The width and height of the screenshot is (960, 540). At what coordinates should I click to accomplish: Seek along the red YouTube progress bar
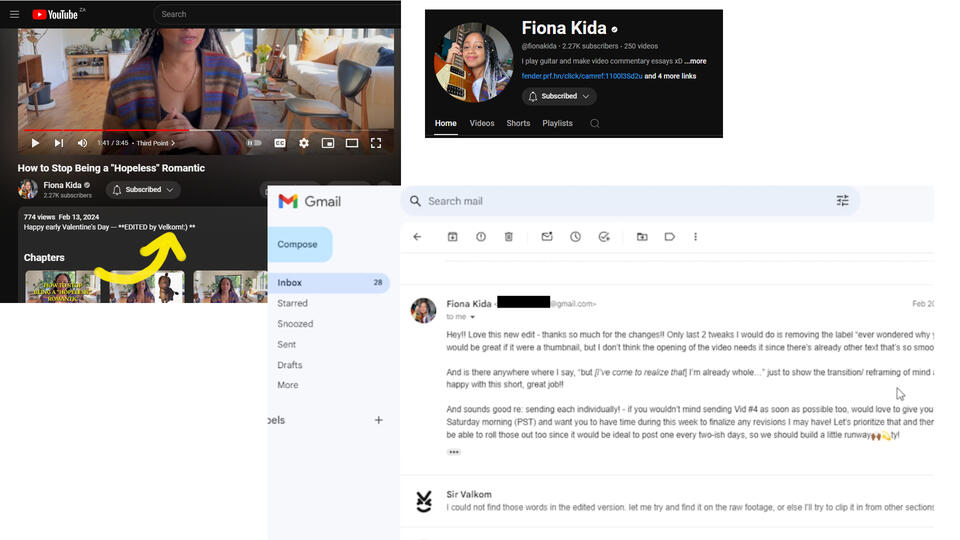click(x=208, y=130)
